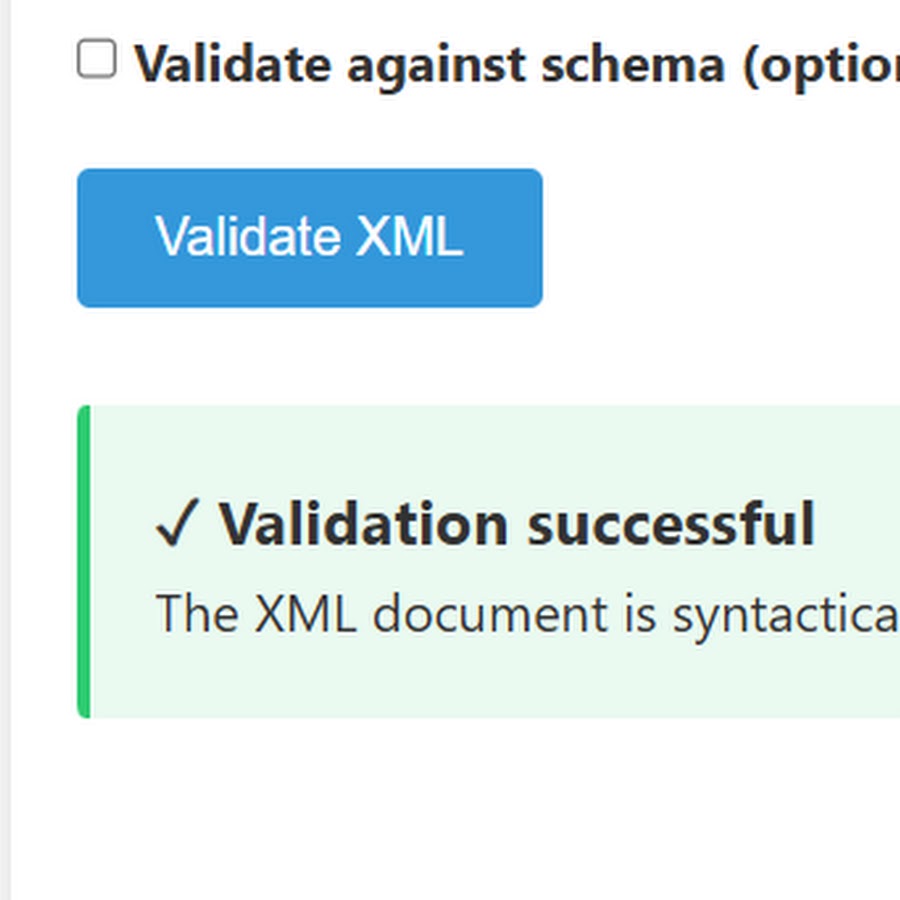The height and width of the screenshot is (900, 900).
Task: Click '(optio' text after schema label
Action: (821, 65)
